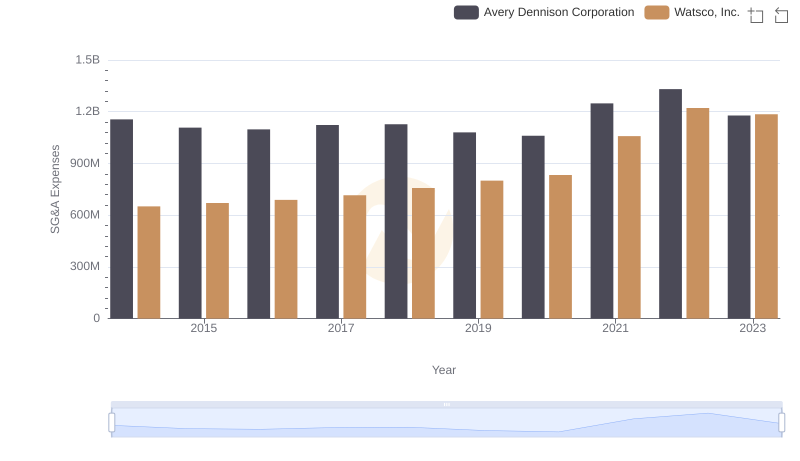The image size is (800, 461).
Task: Click Avery Dennison bar for 2014
Action: coord(121,219)
